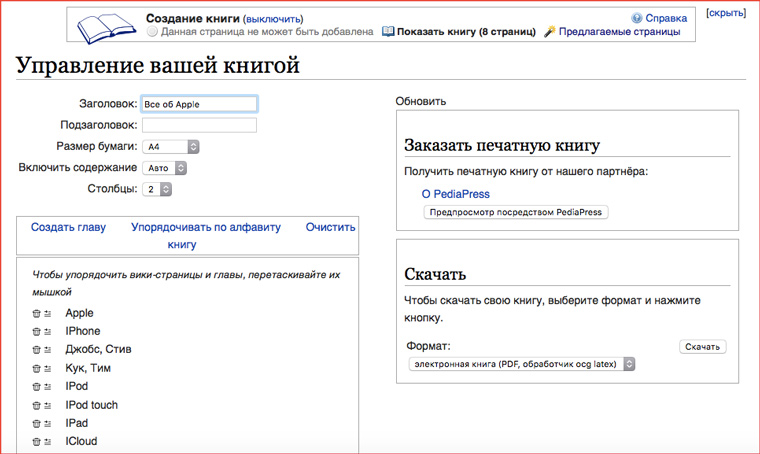Click the trash icon for ICloud
The height and width of the screenshot is (454, 760).
click(x=36, y=441)
